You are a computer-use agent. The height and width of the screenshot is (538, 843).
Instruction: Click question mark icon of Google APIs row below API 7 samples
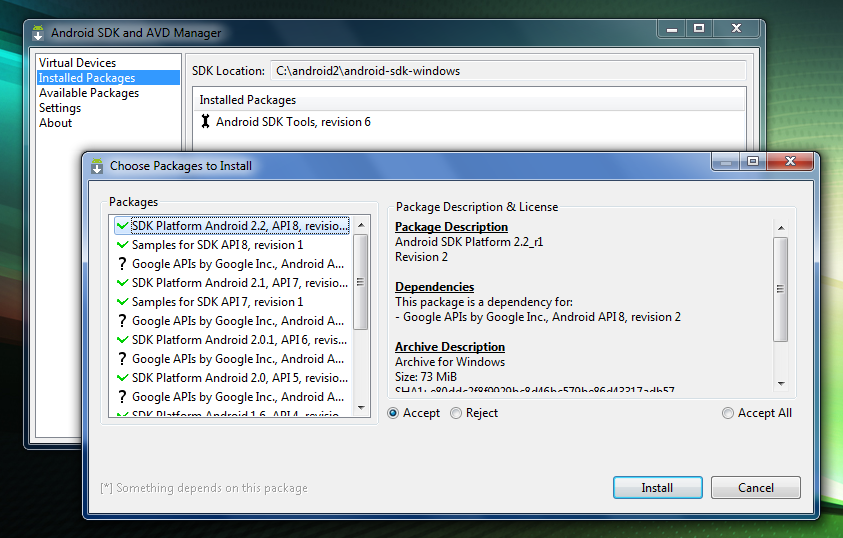pos(123,321)
